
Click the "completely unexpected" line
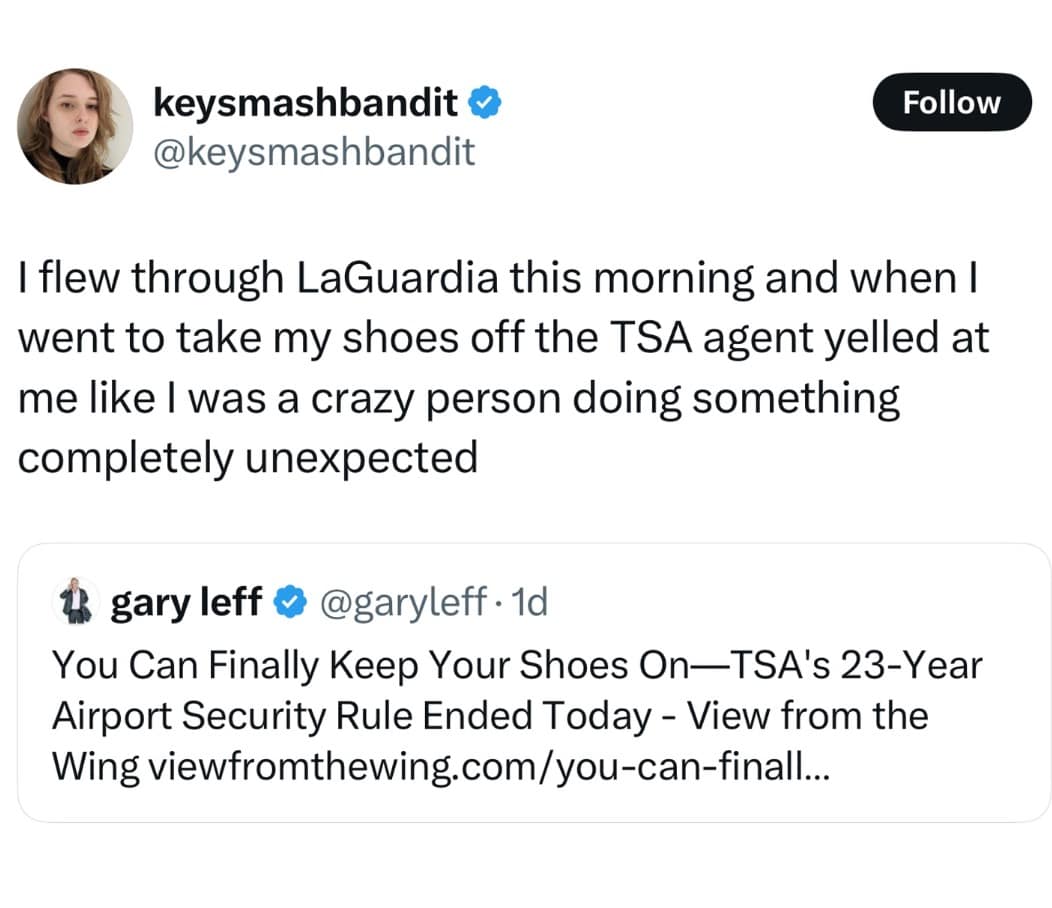tap(247, 457)
